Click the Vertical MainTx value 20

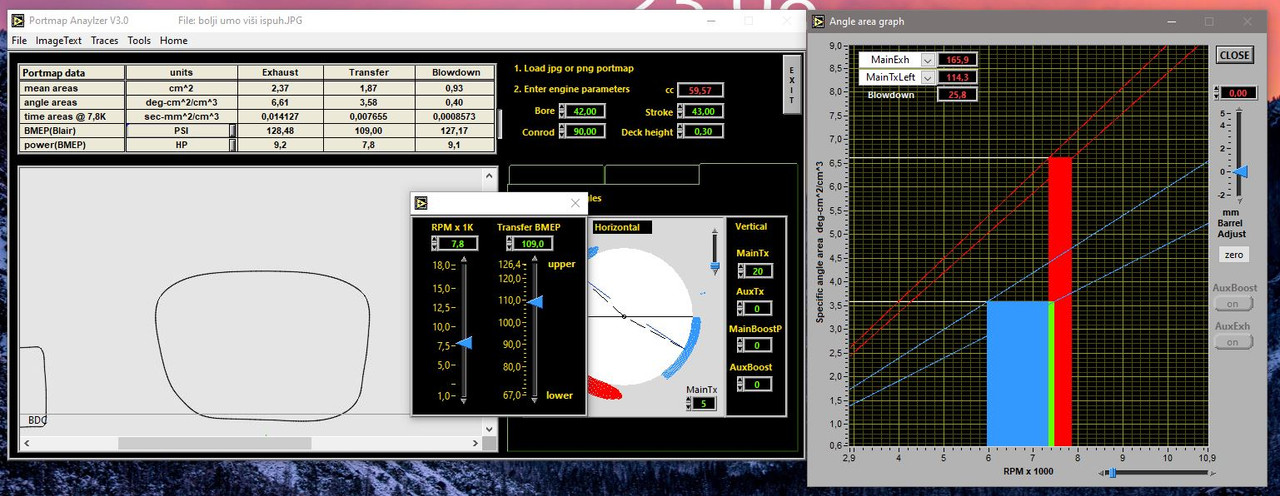click(x=759, y=271)
